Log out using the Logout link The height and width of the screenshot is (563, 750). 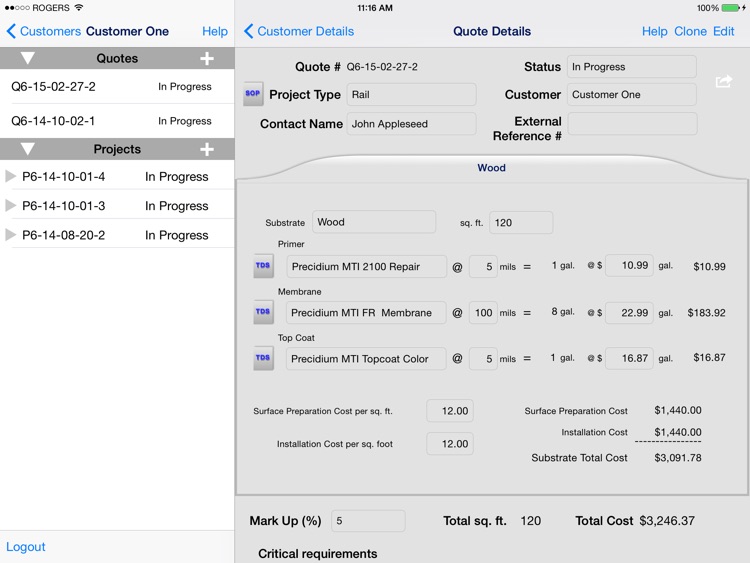click(26, 547)
